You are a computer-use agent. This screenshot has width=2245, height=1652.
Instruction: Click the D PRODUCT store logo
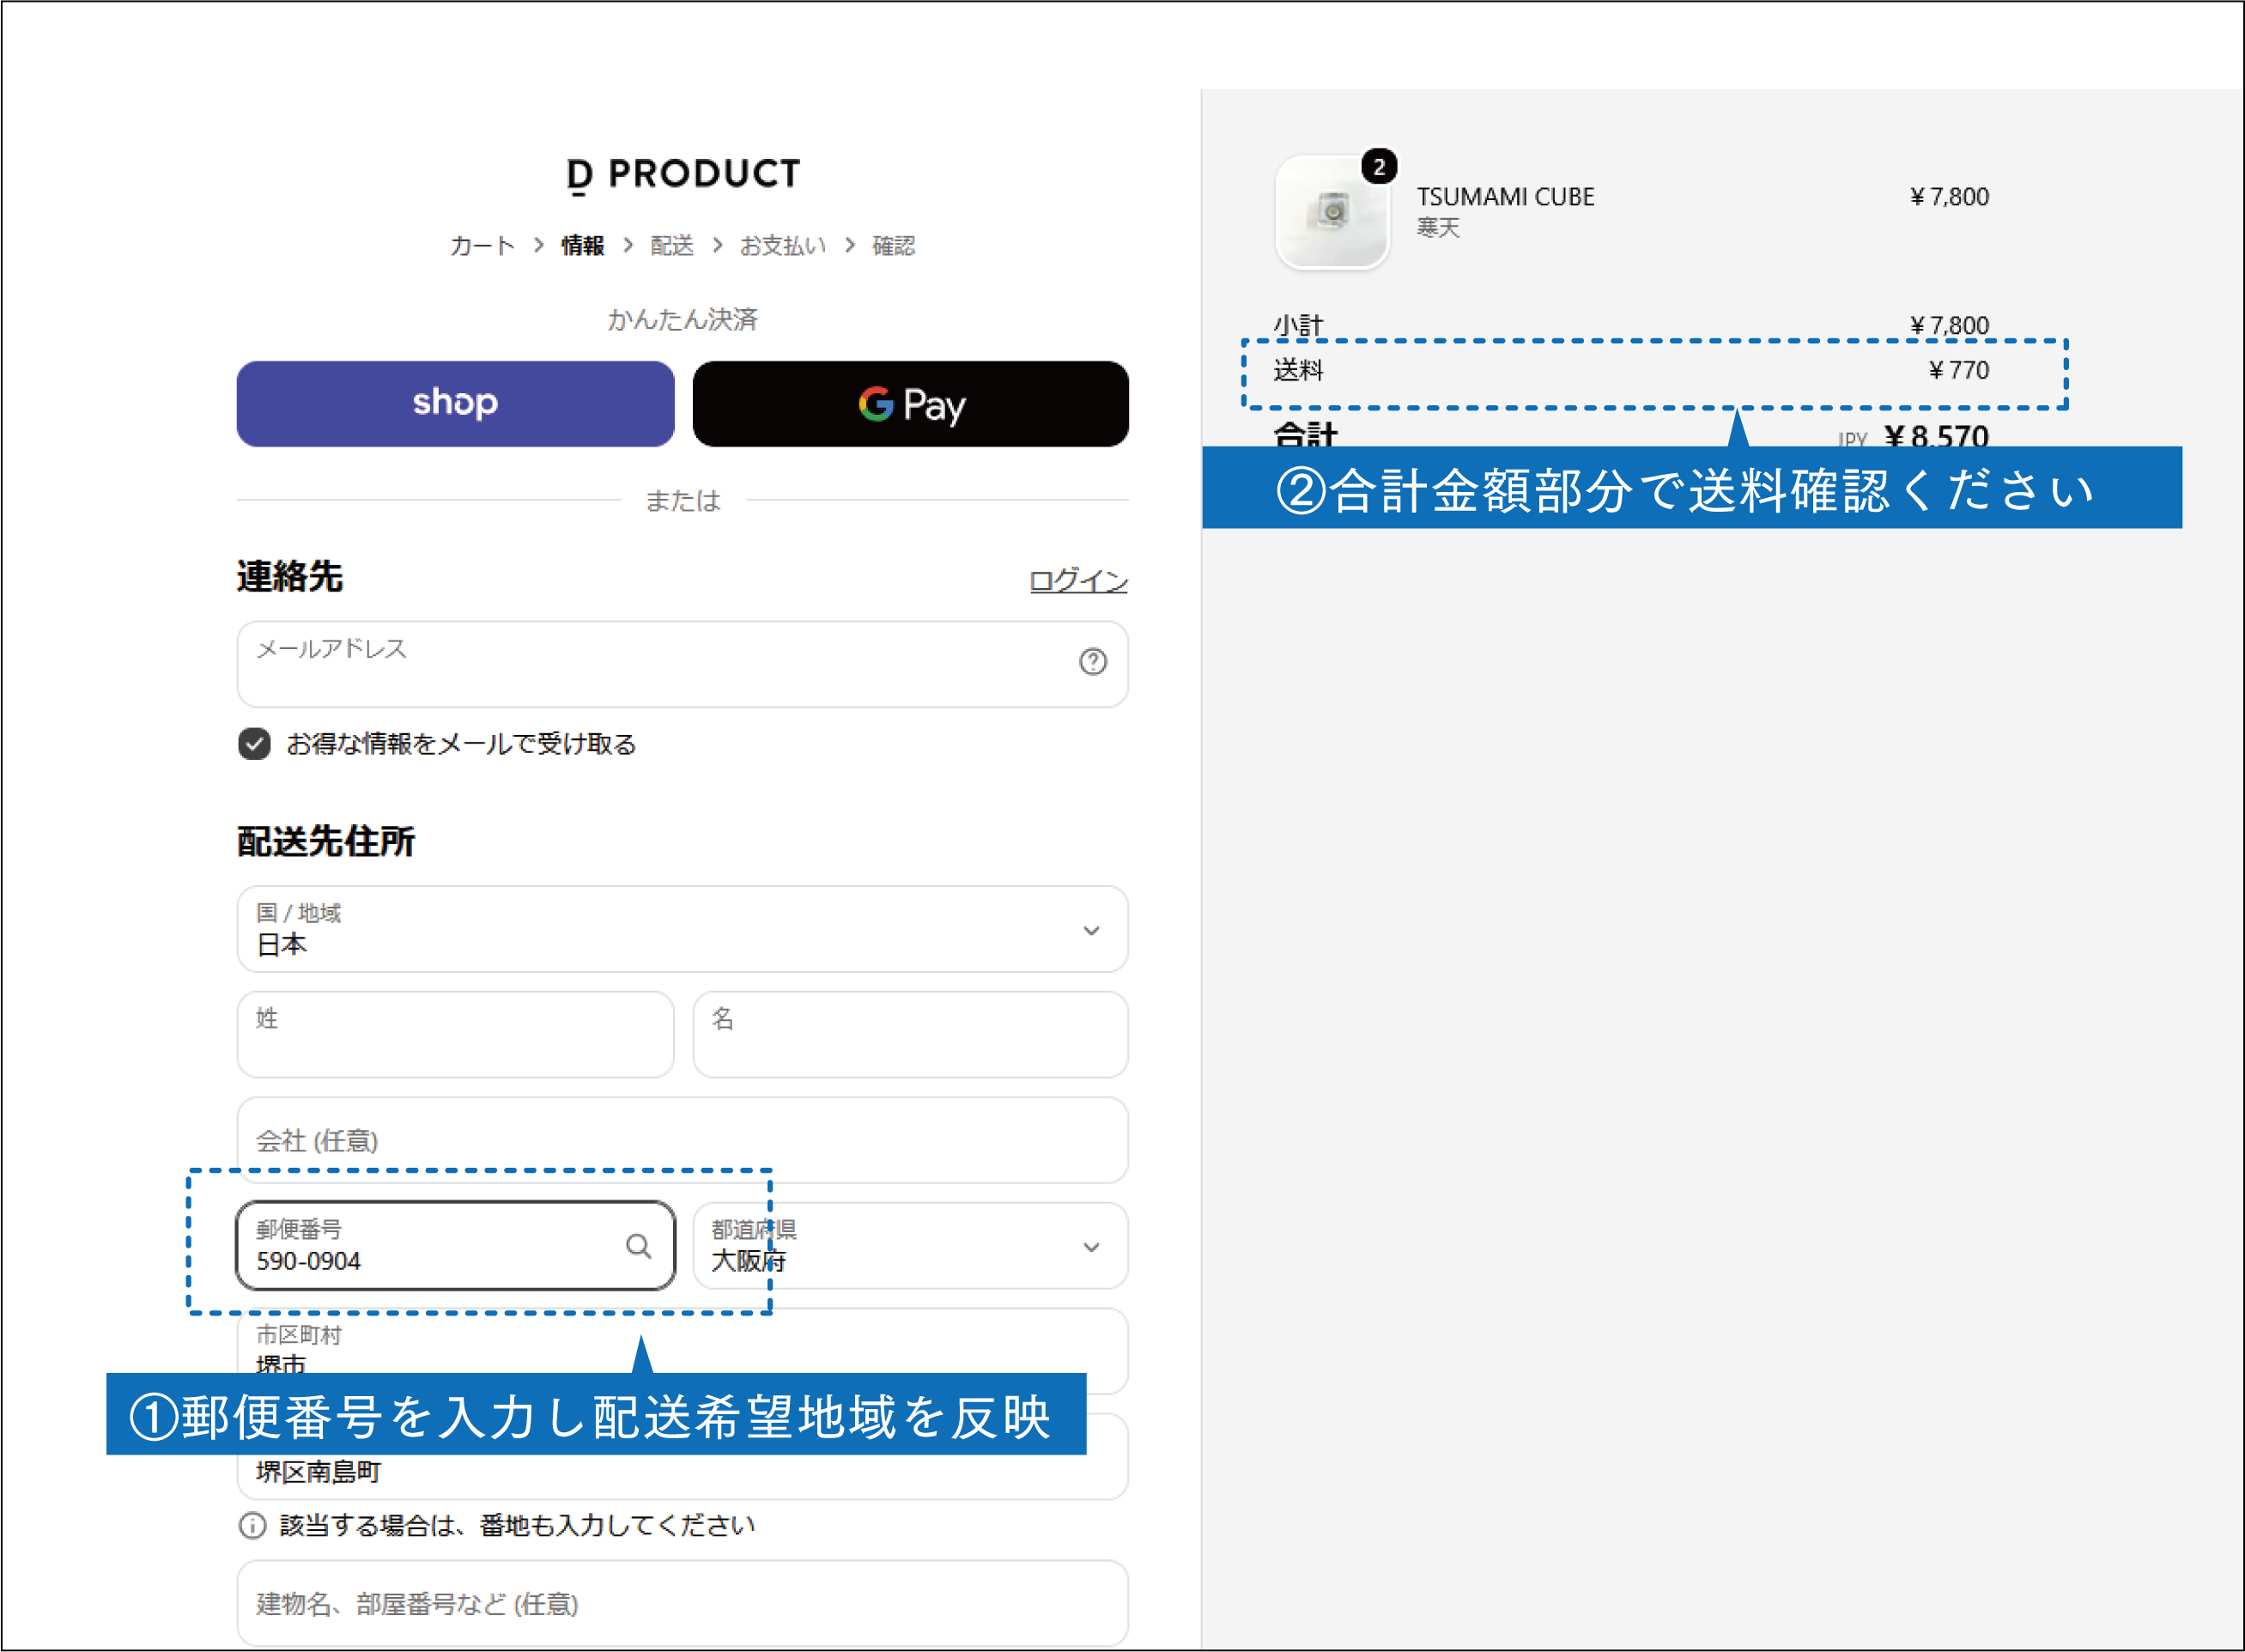(x=683, y=174)
